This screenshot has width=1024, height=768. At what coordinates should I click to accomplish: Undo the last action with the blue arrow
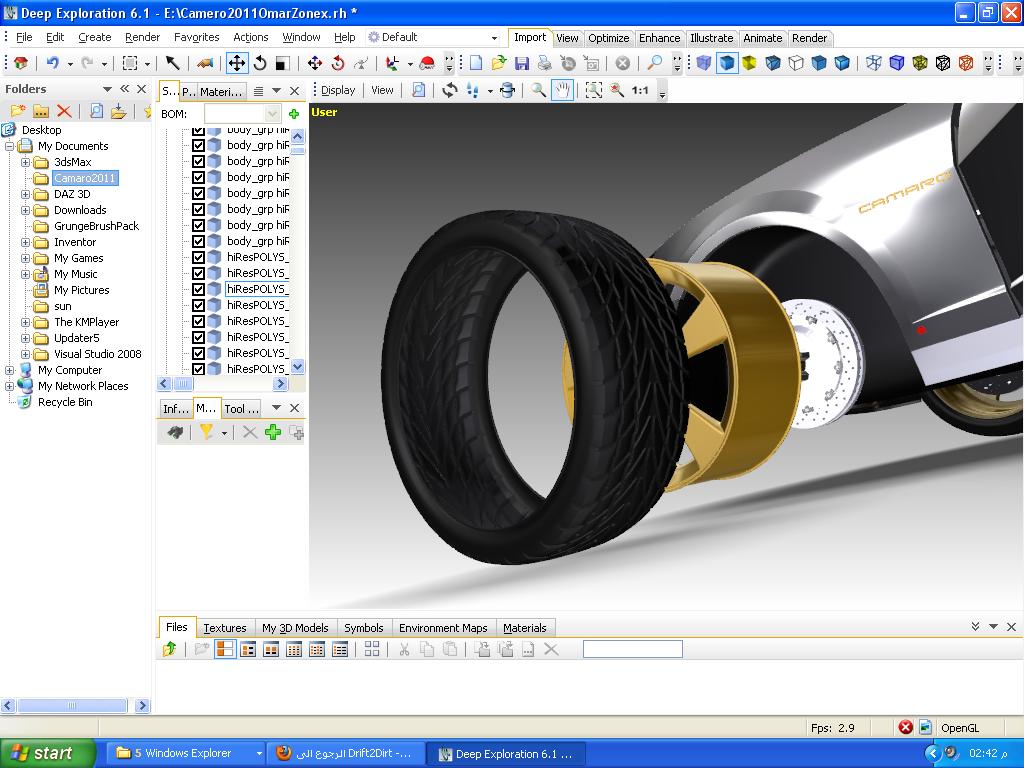pyautogui.click(x=52, y=63)
